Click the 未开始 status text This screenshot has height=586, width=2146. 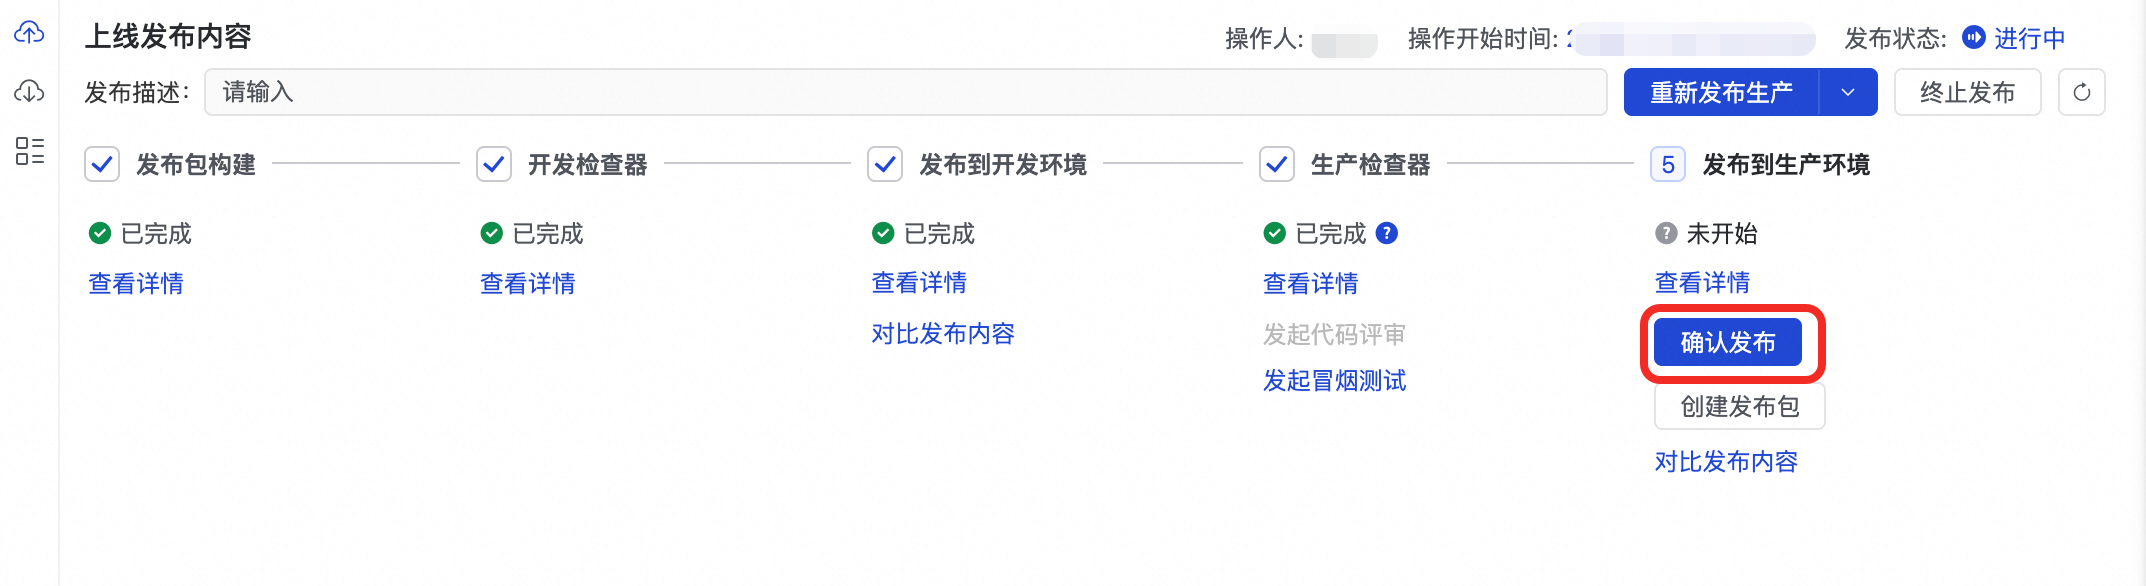pyautogui.click(x=1722, y=233)
